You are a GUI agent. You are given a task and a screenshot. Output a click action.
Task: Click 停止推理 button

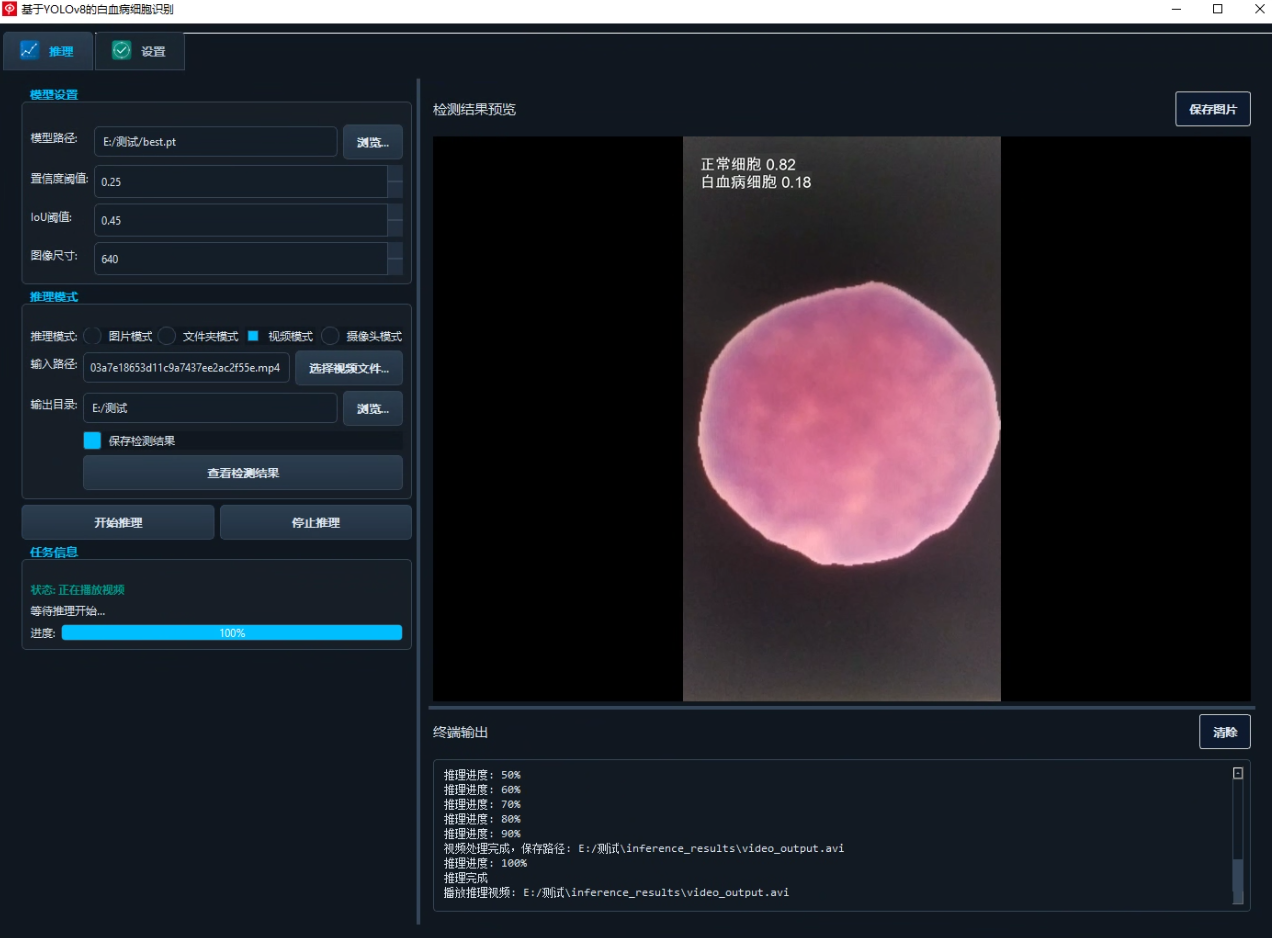(x=316, y=522)
